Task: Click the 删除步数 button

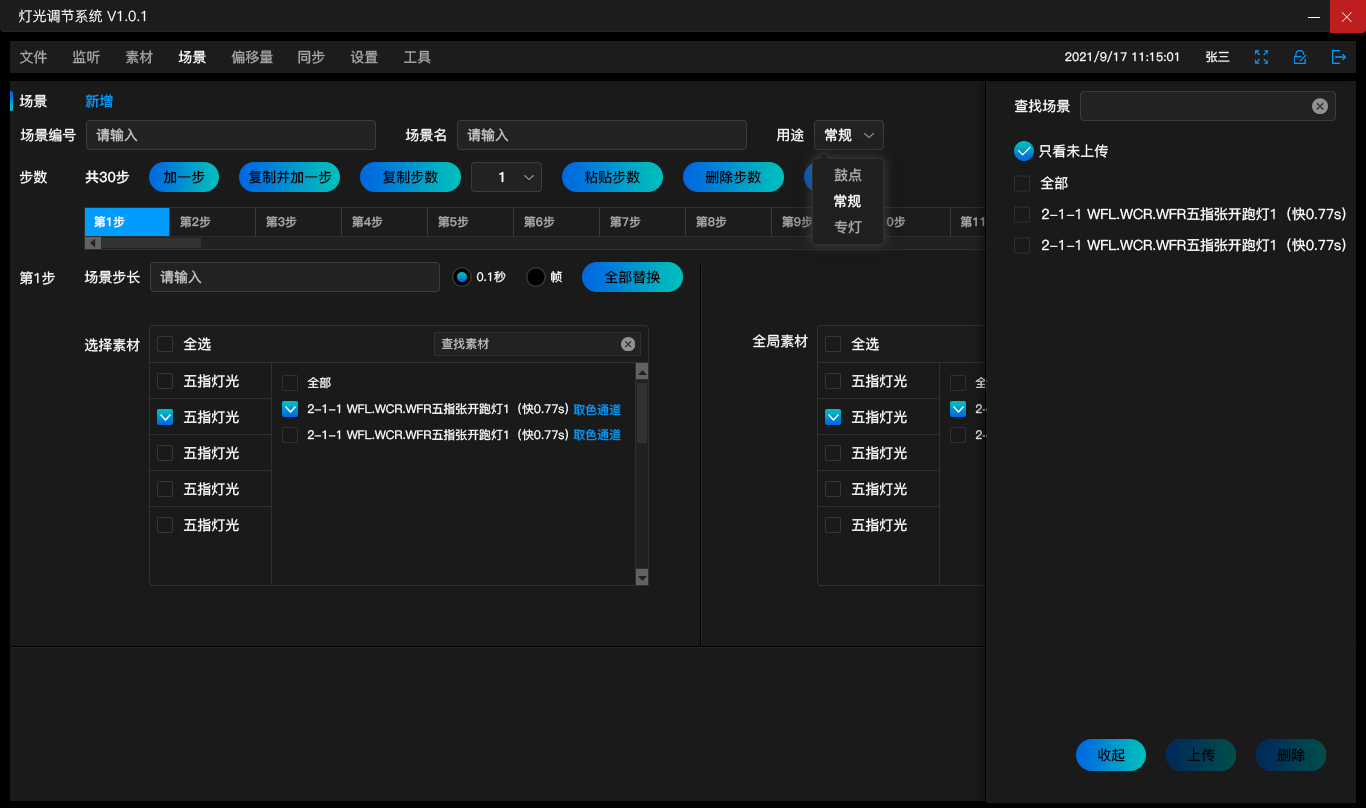Action: click(733, 177)
